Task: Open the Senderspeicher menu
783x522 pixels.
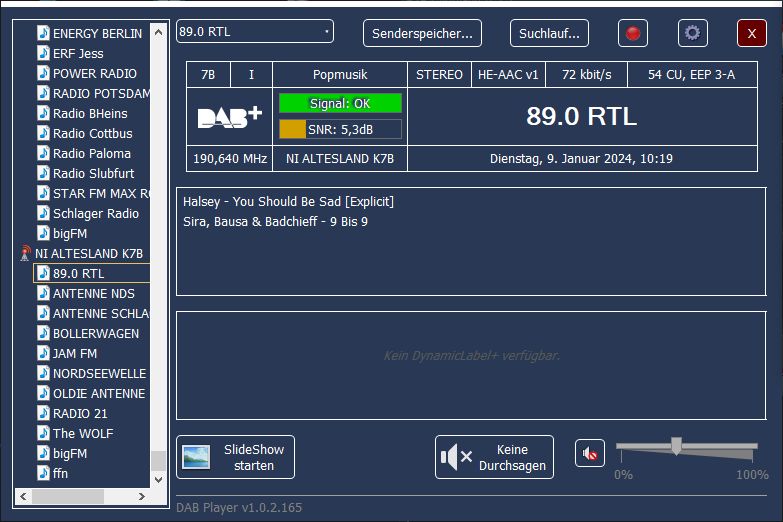Action: click(x=422, y=33)
